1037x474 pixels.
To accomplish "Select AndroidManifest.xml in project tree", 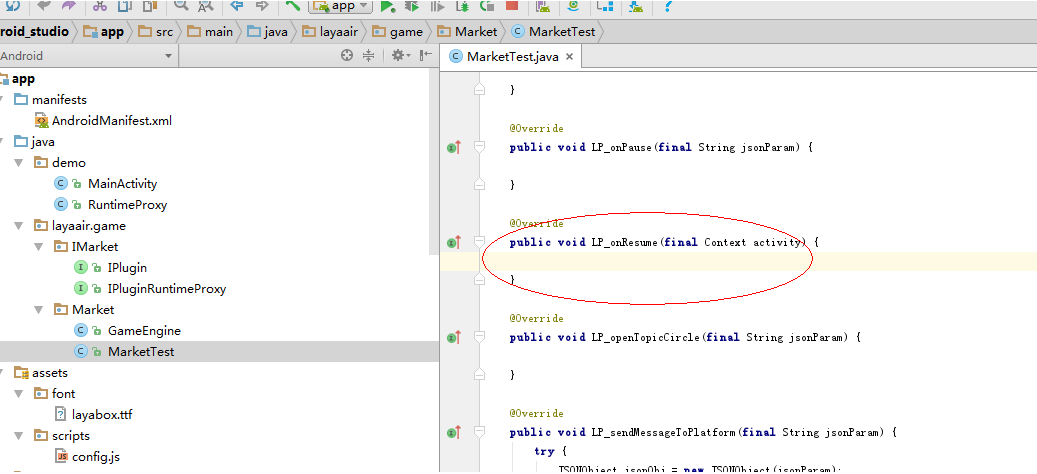I will [111, 121].
